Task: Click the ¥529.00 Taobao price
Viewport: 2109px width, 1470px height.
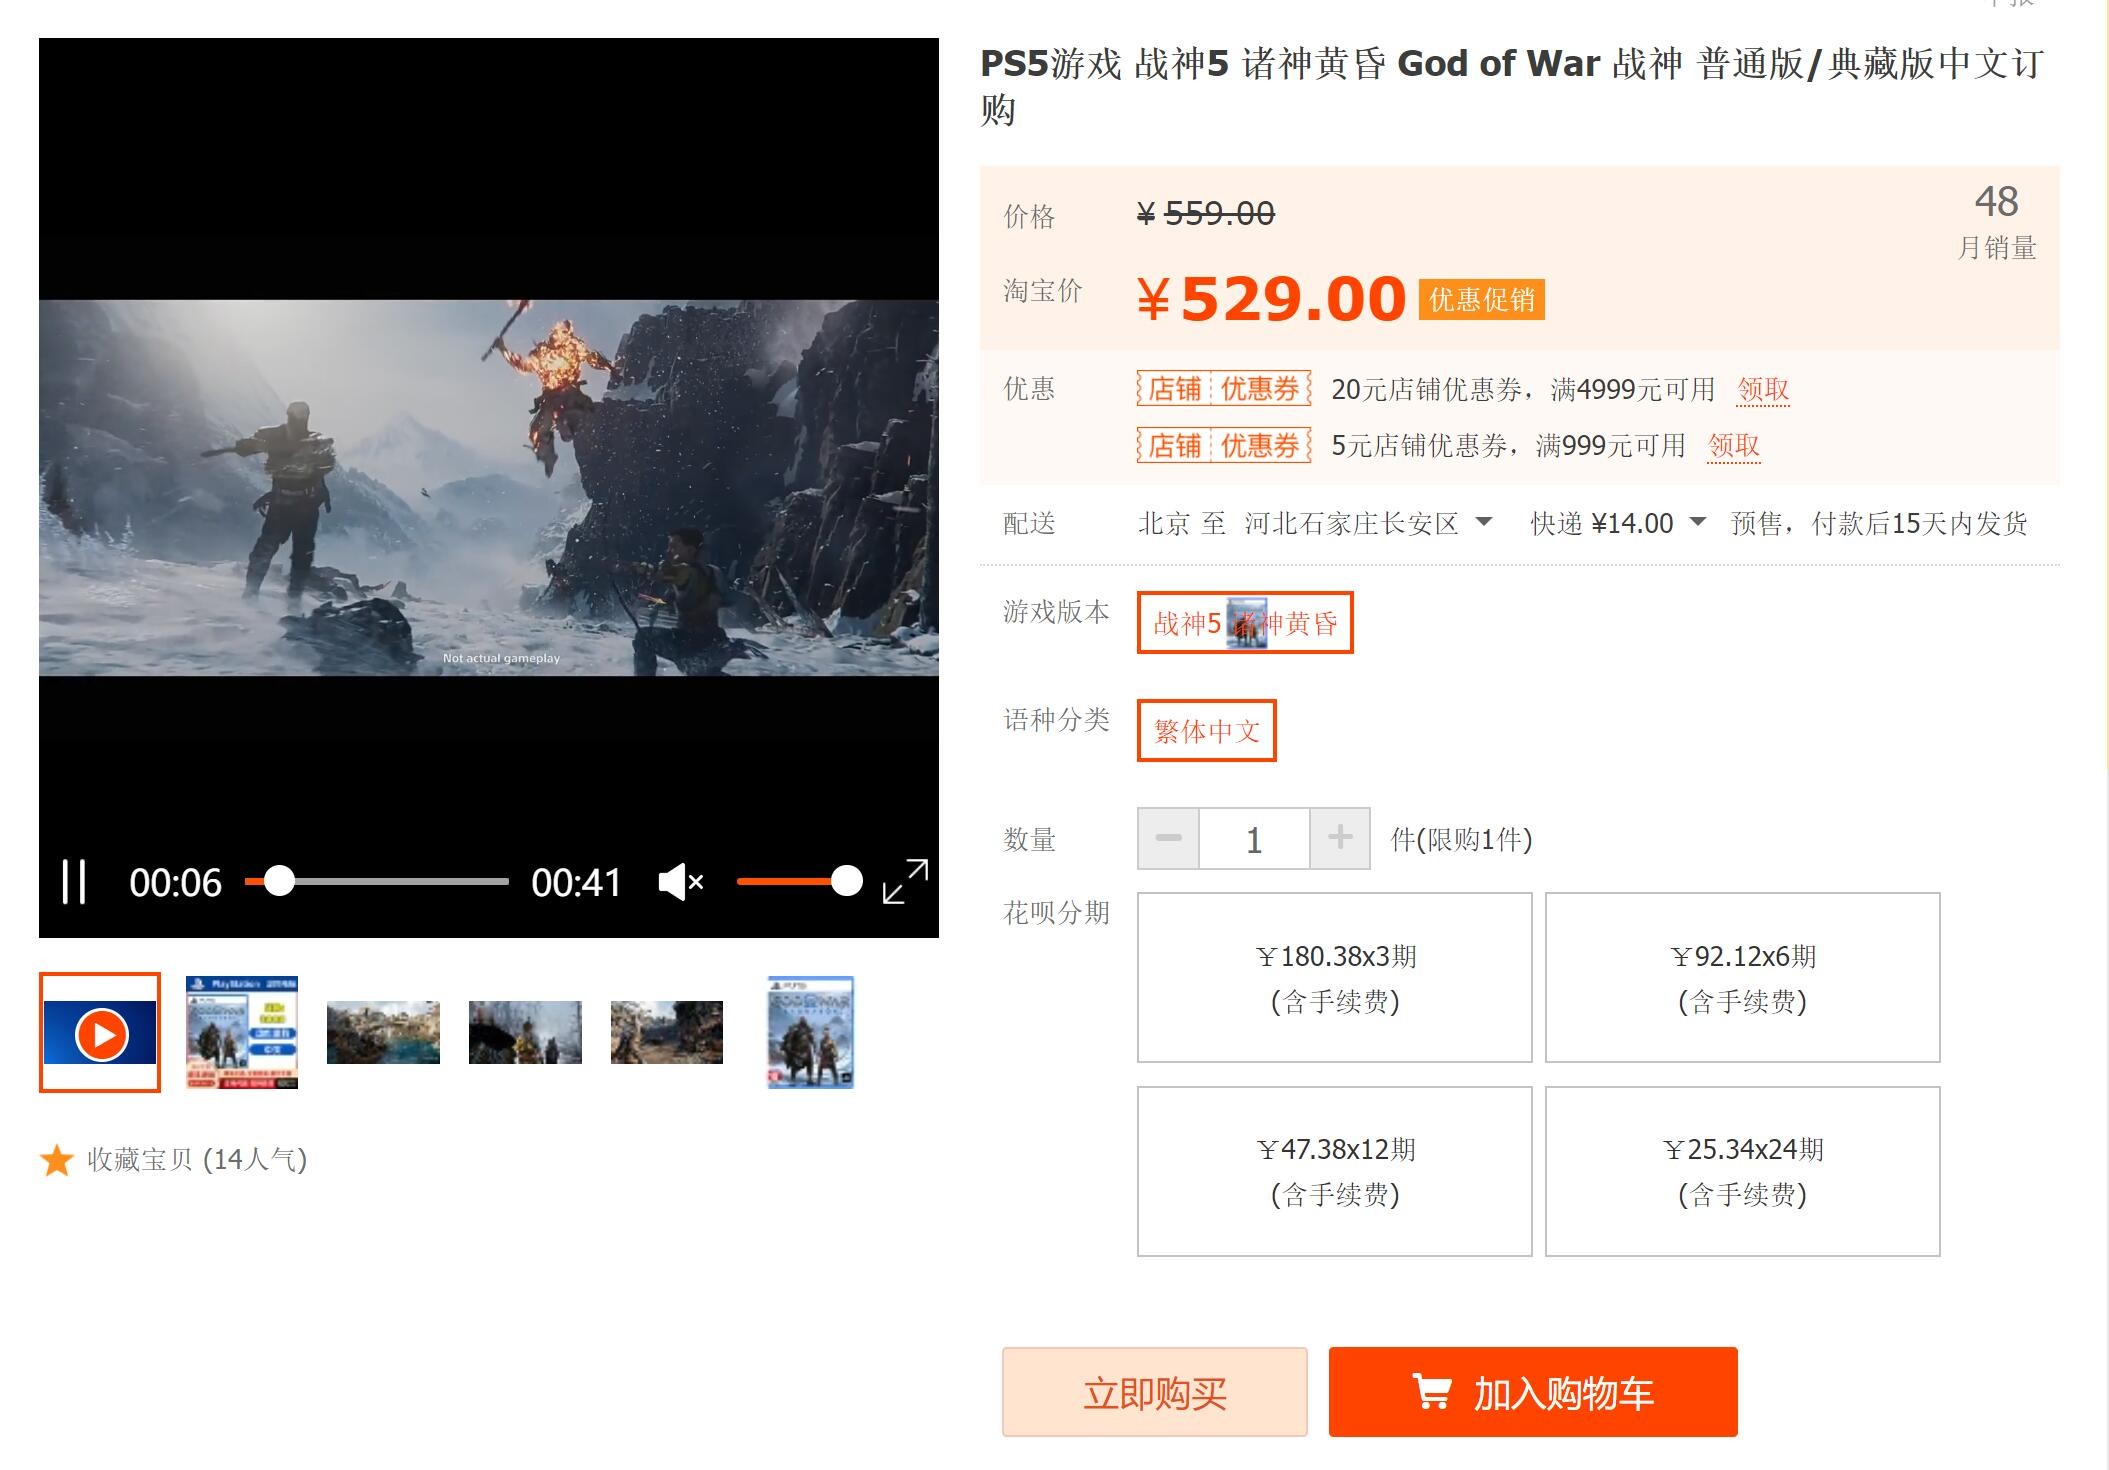Action: click(1271, 298)
